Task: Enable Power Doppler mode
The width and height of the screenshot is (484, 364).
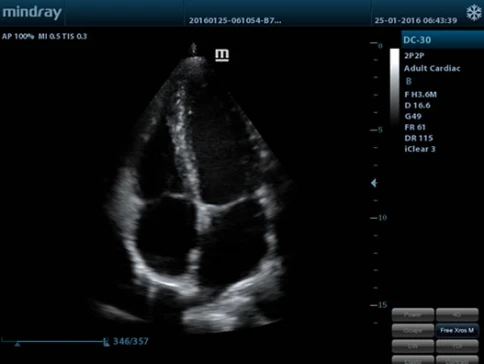Action: (x=413, y=315)
